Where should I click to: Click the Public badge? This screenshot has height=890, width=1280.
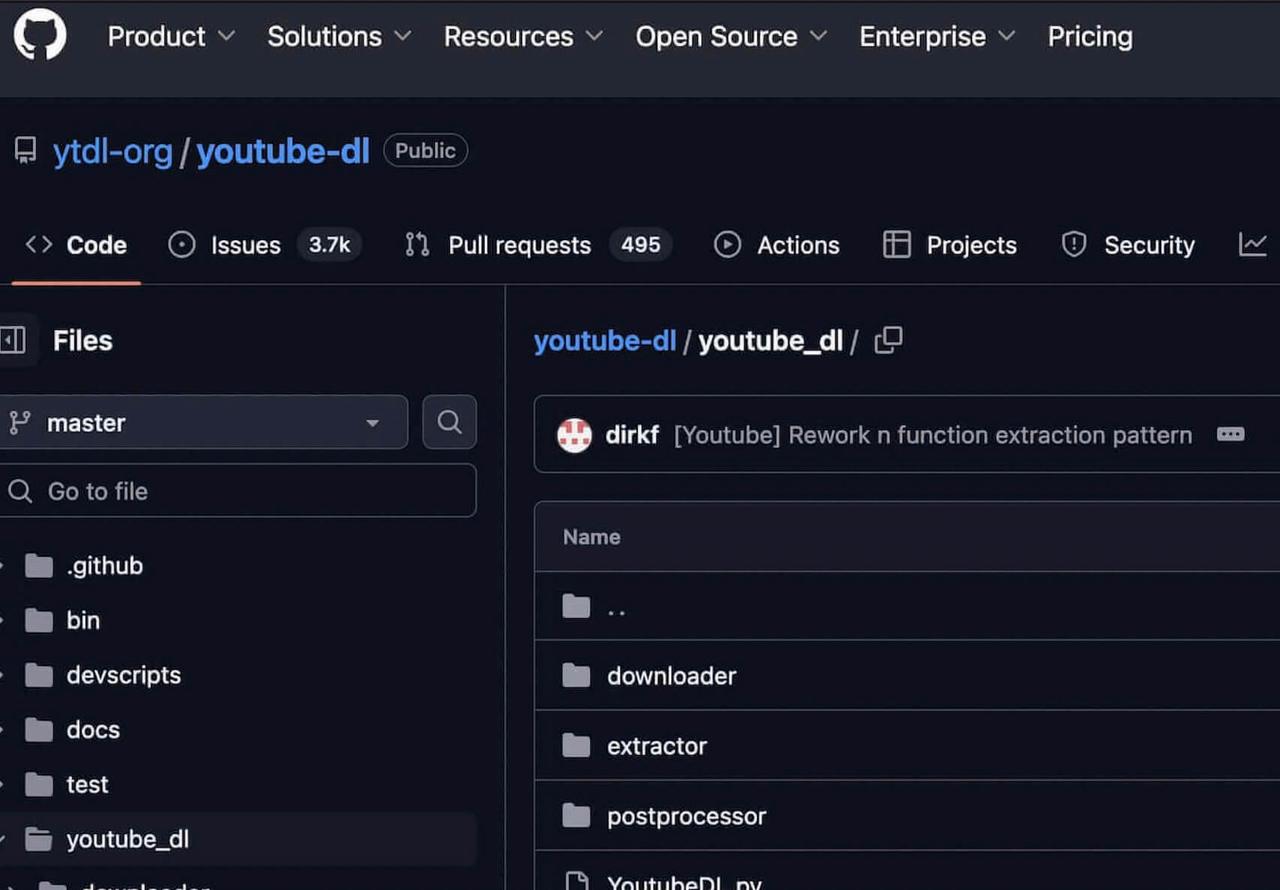(425, 151)
